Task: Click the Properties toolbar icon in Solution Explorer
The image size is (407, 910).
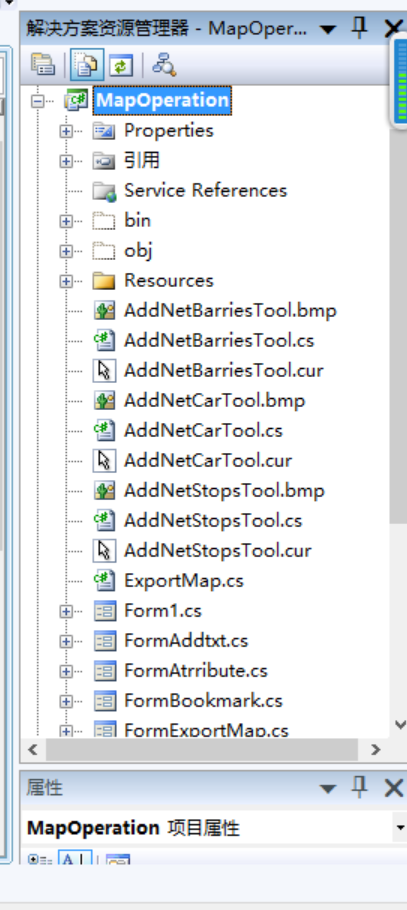Action: tap(43, 64)
